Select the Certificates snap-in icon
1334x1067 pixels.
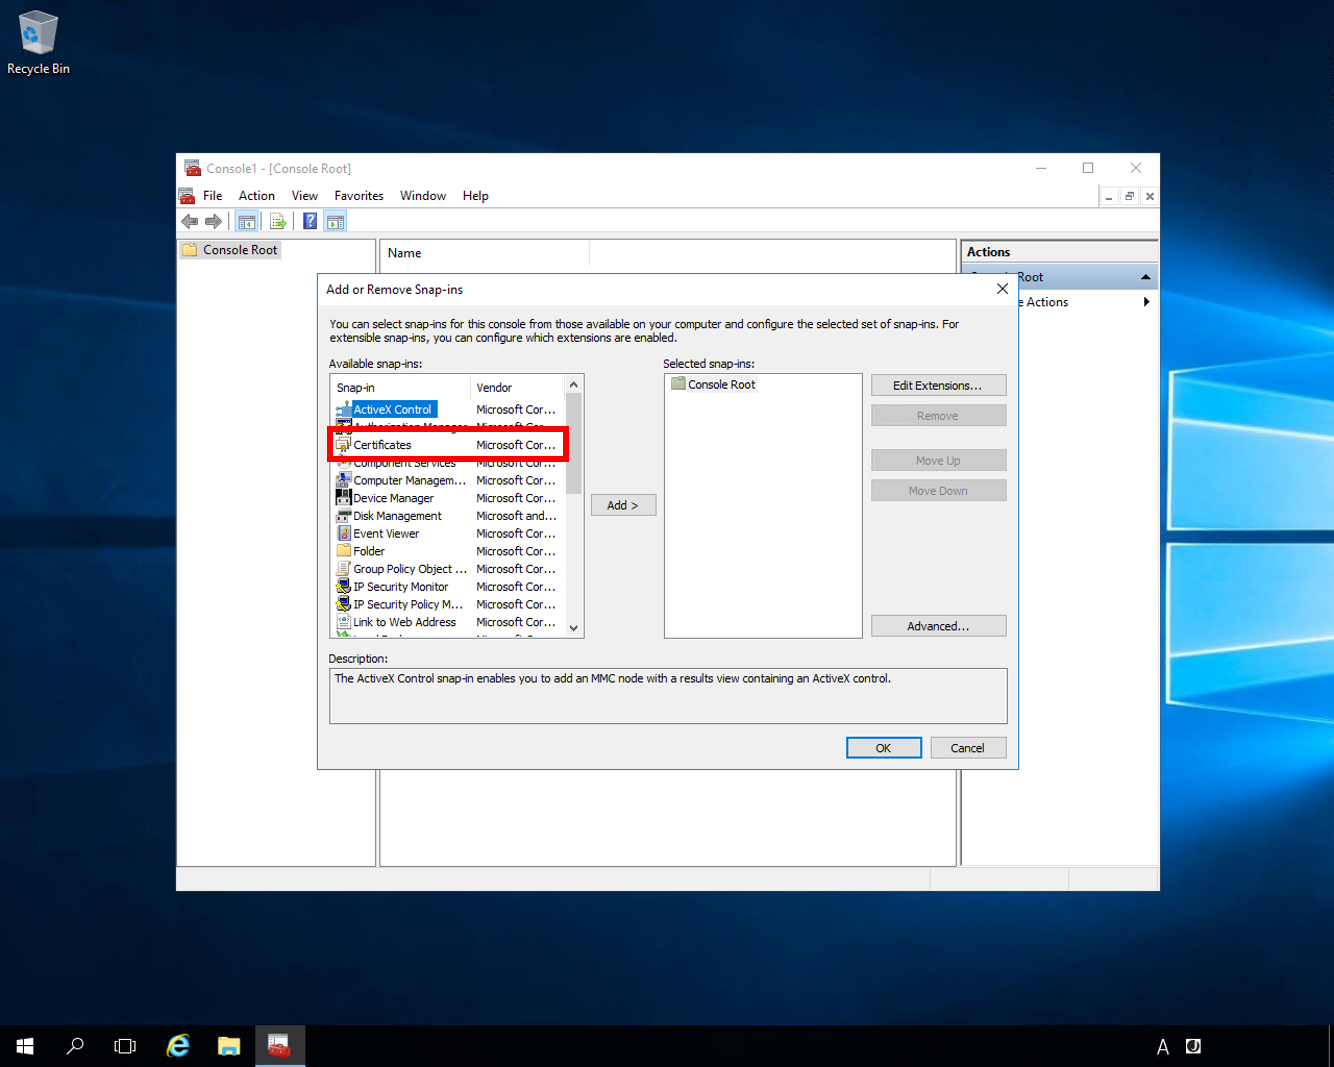(344, 445)
